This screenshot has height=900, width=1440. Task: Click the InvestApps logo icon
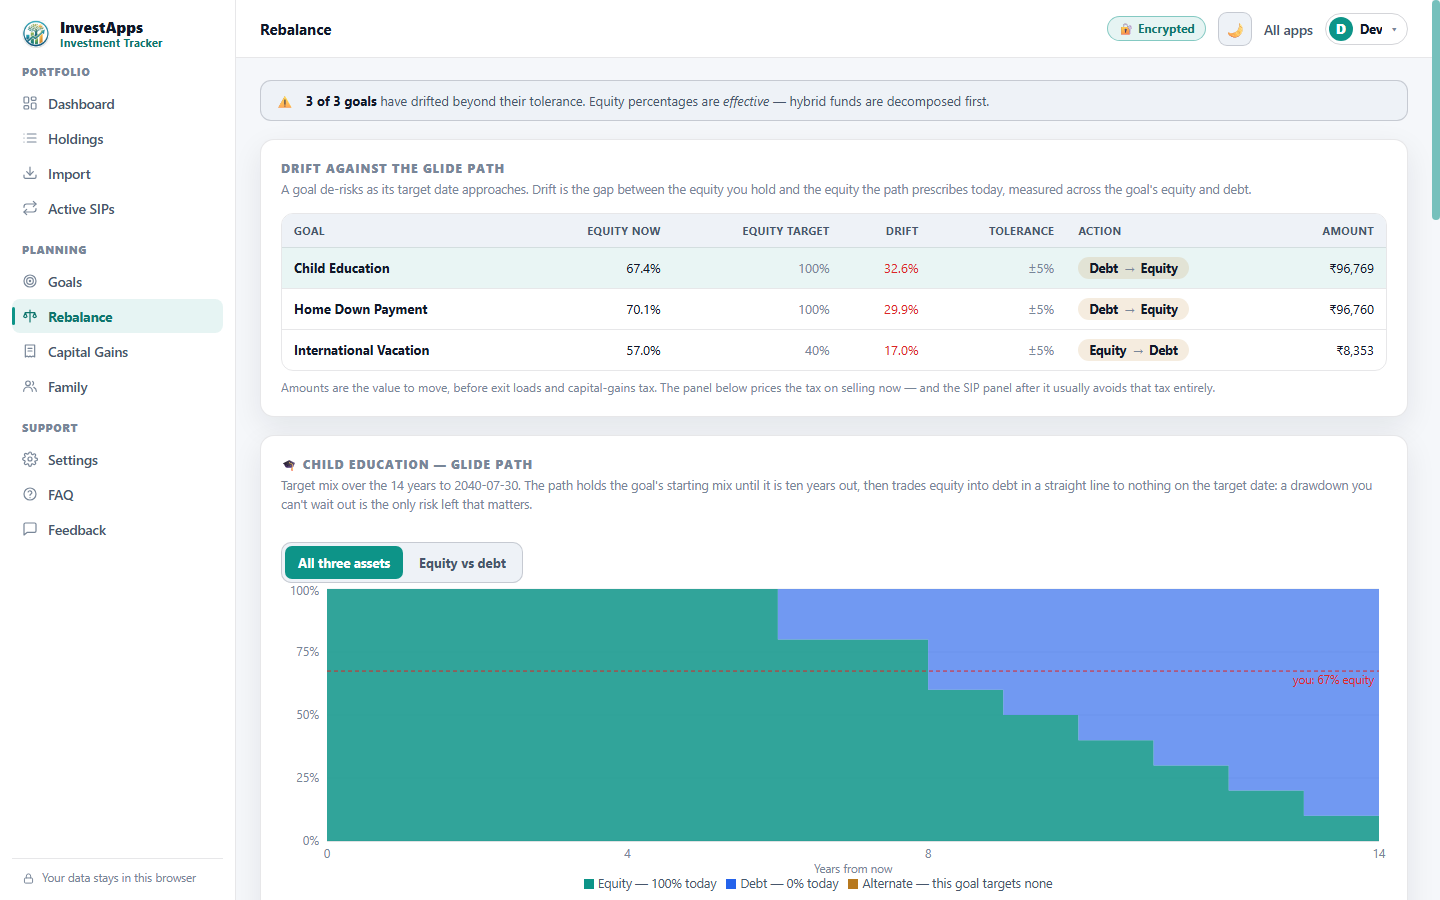click(x=36, y=34)
